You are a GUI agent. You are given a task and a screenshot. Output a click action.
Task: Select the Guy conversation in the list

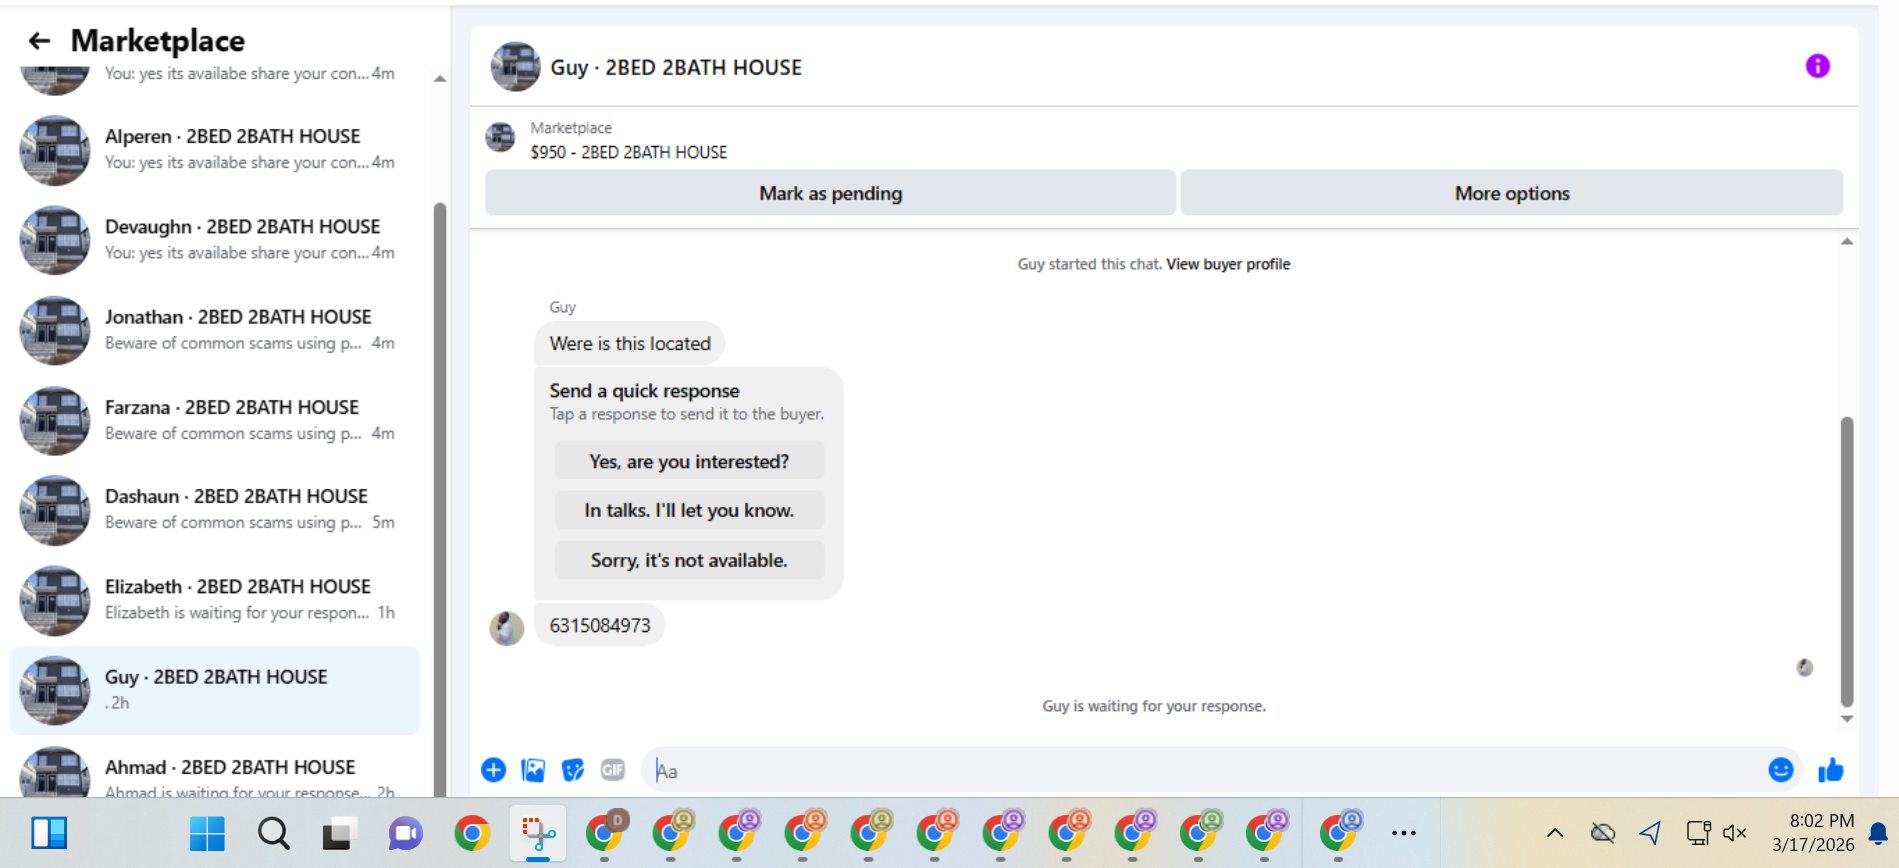(x=215, y=690)
